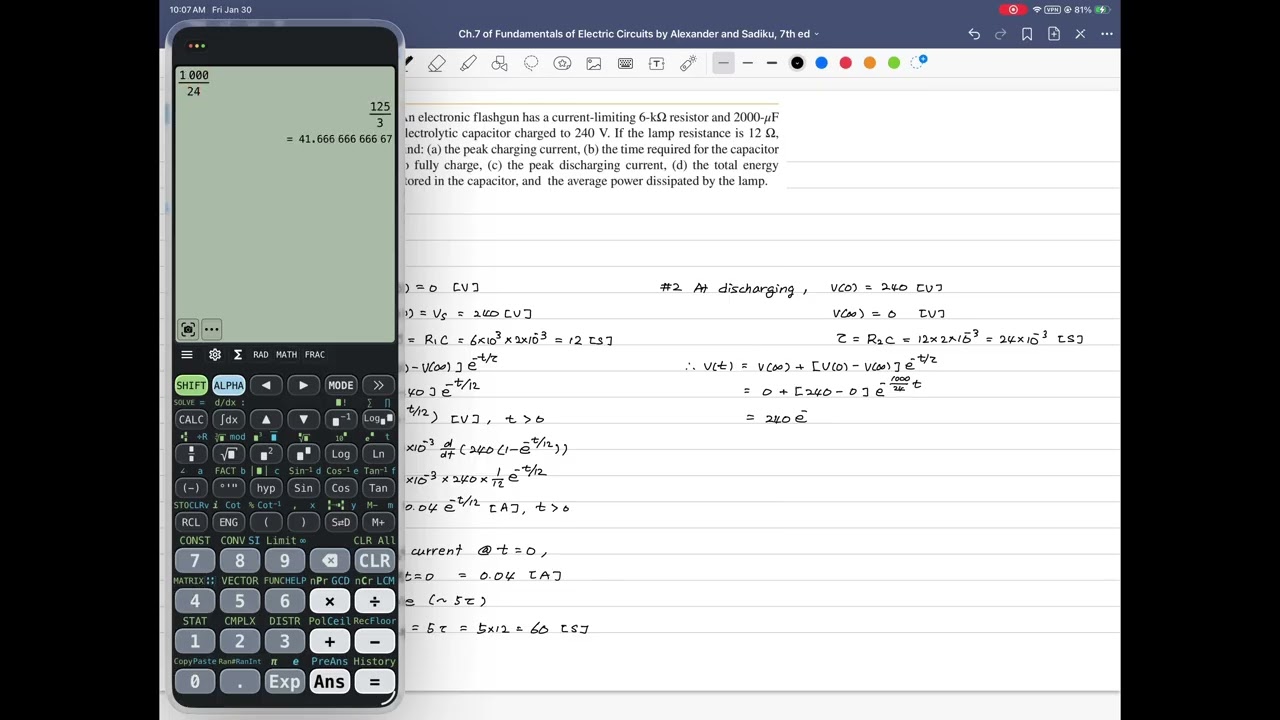The image size is (1280, 720).
Task: Tap the backspace delete key
Action: pos(330,561)
